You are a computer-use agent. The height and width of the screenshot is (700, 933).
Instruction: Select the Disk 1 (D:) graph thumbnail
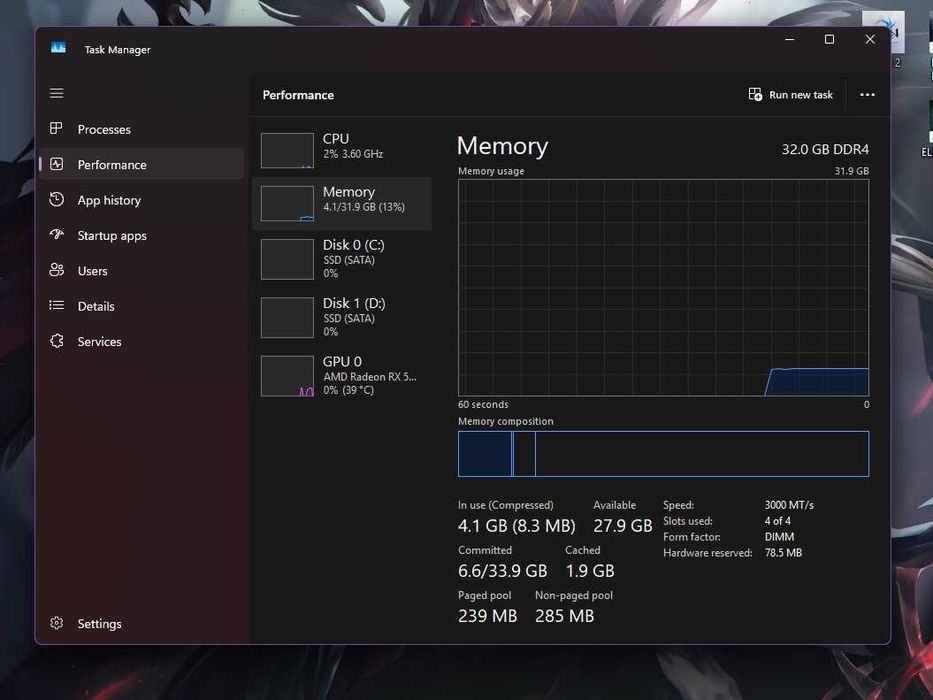[287, 318]
